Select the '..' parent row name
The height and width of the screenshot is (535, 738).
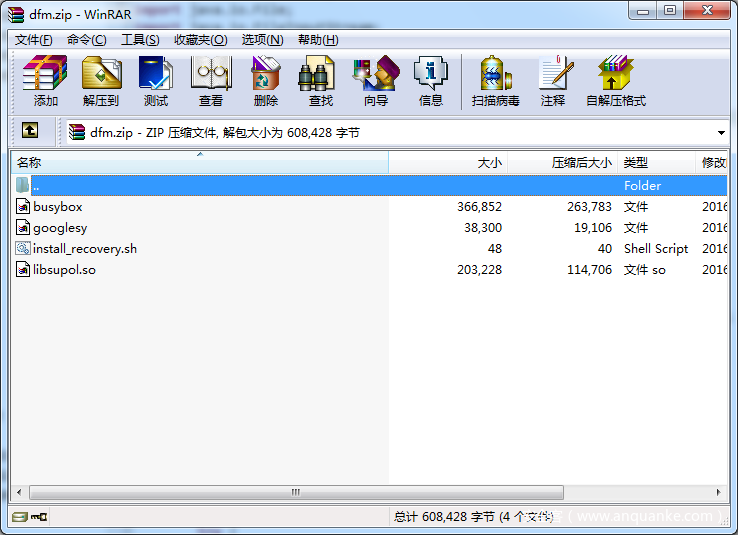click(x=36, y=186)
